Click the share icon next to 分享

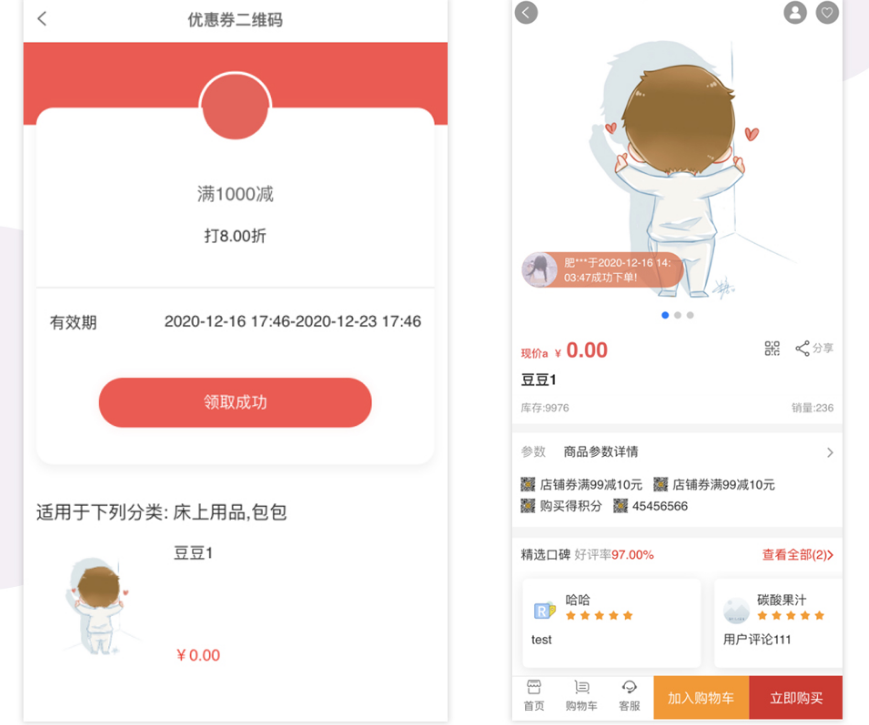point(802,348)
